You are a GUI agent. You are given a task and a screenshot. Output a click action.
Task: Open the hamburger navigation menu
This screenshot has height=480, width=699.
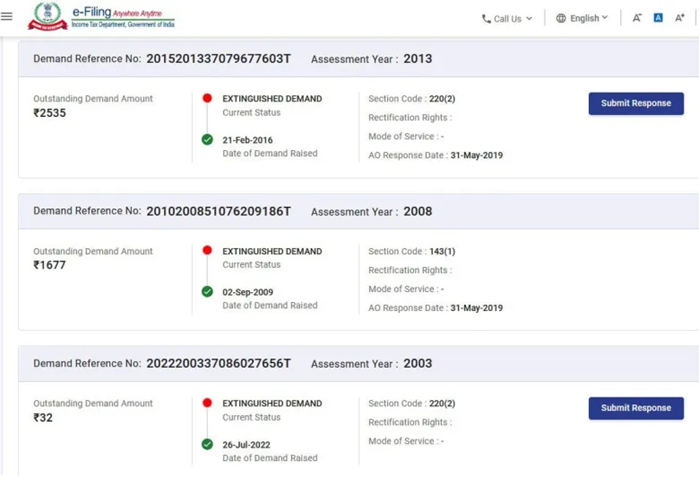pos(7,17)
